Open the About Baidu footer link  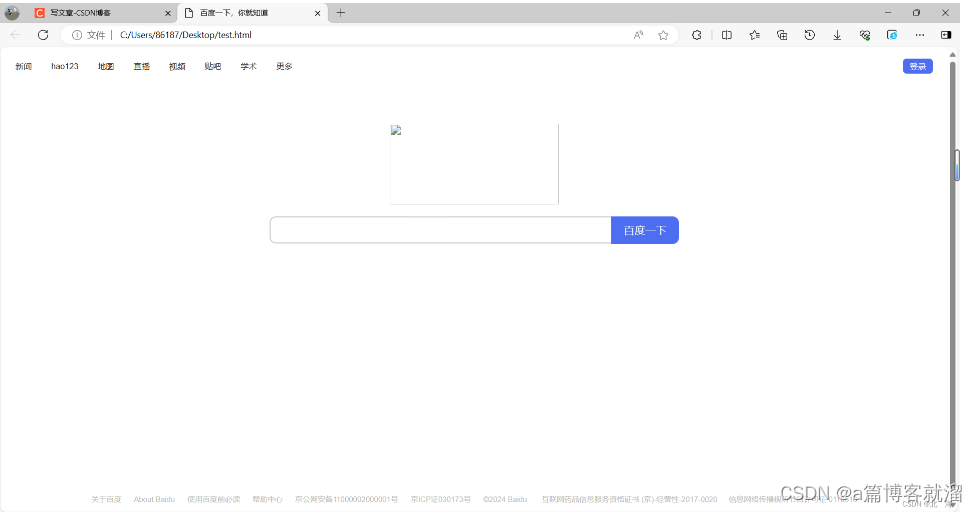coord(154,500)
